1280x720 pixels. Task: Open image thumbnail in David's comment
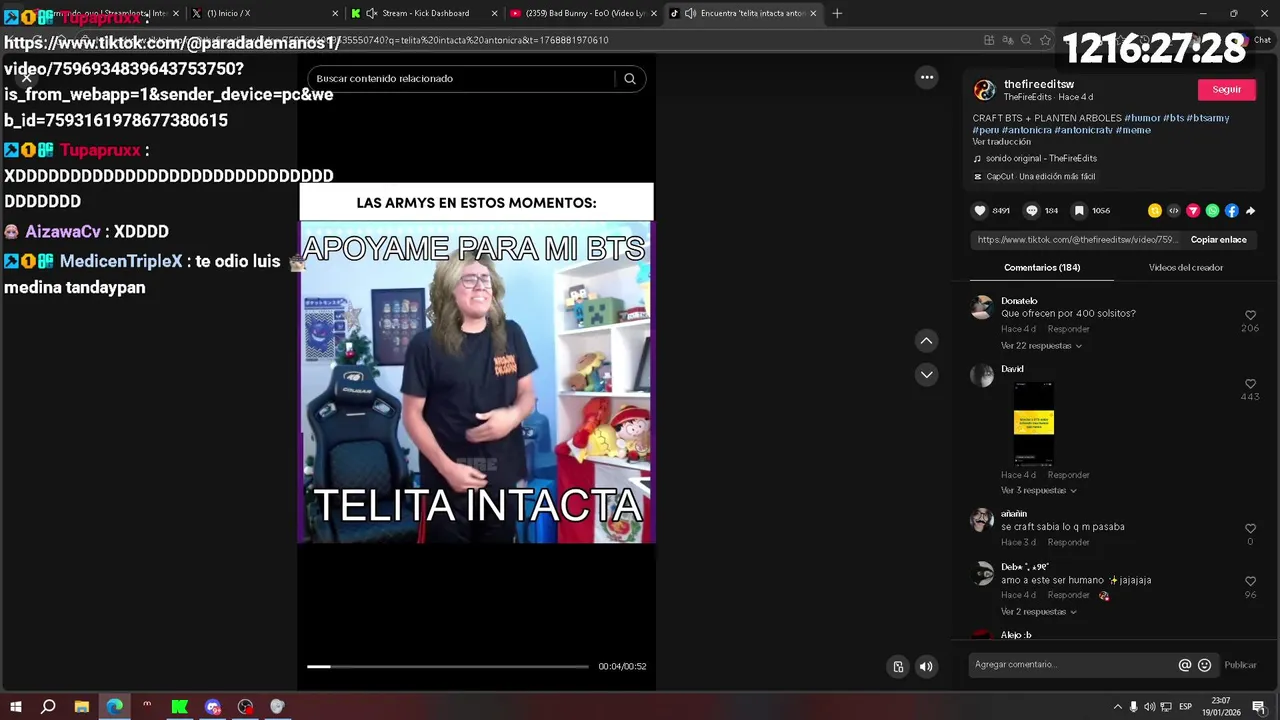(x=1033, y=423)
